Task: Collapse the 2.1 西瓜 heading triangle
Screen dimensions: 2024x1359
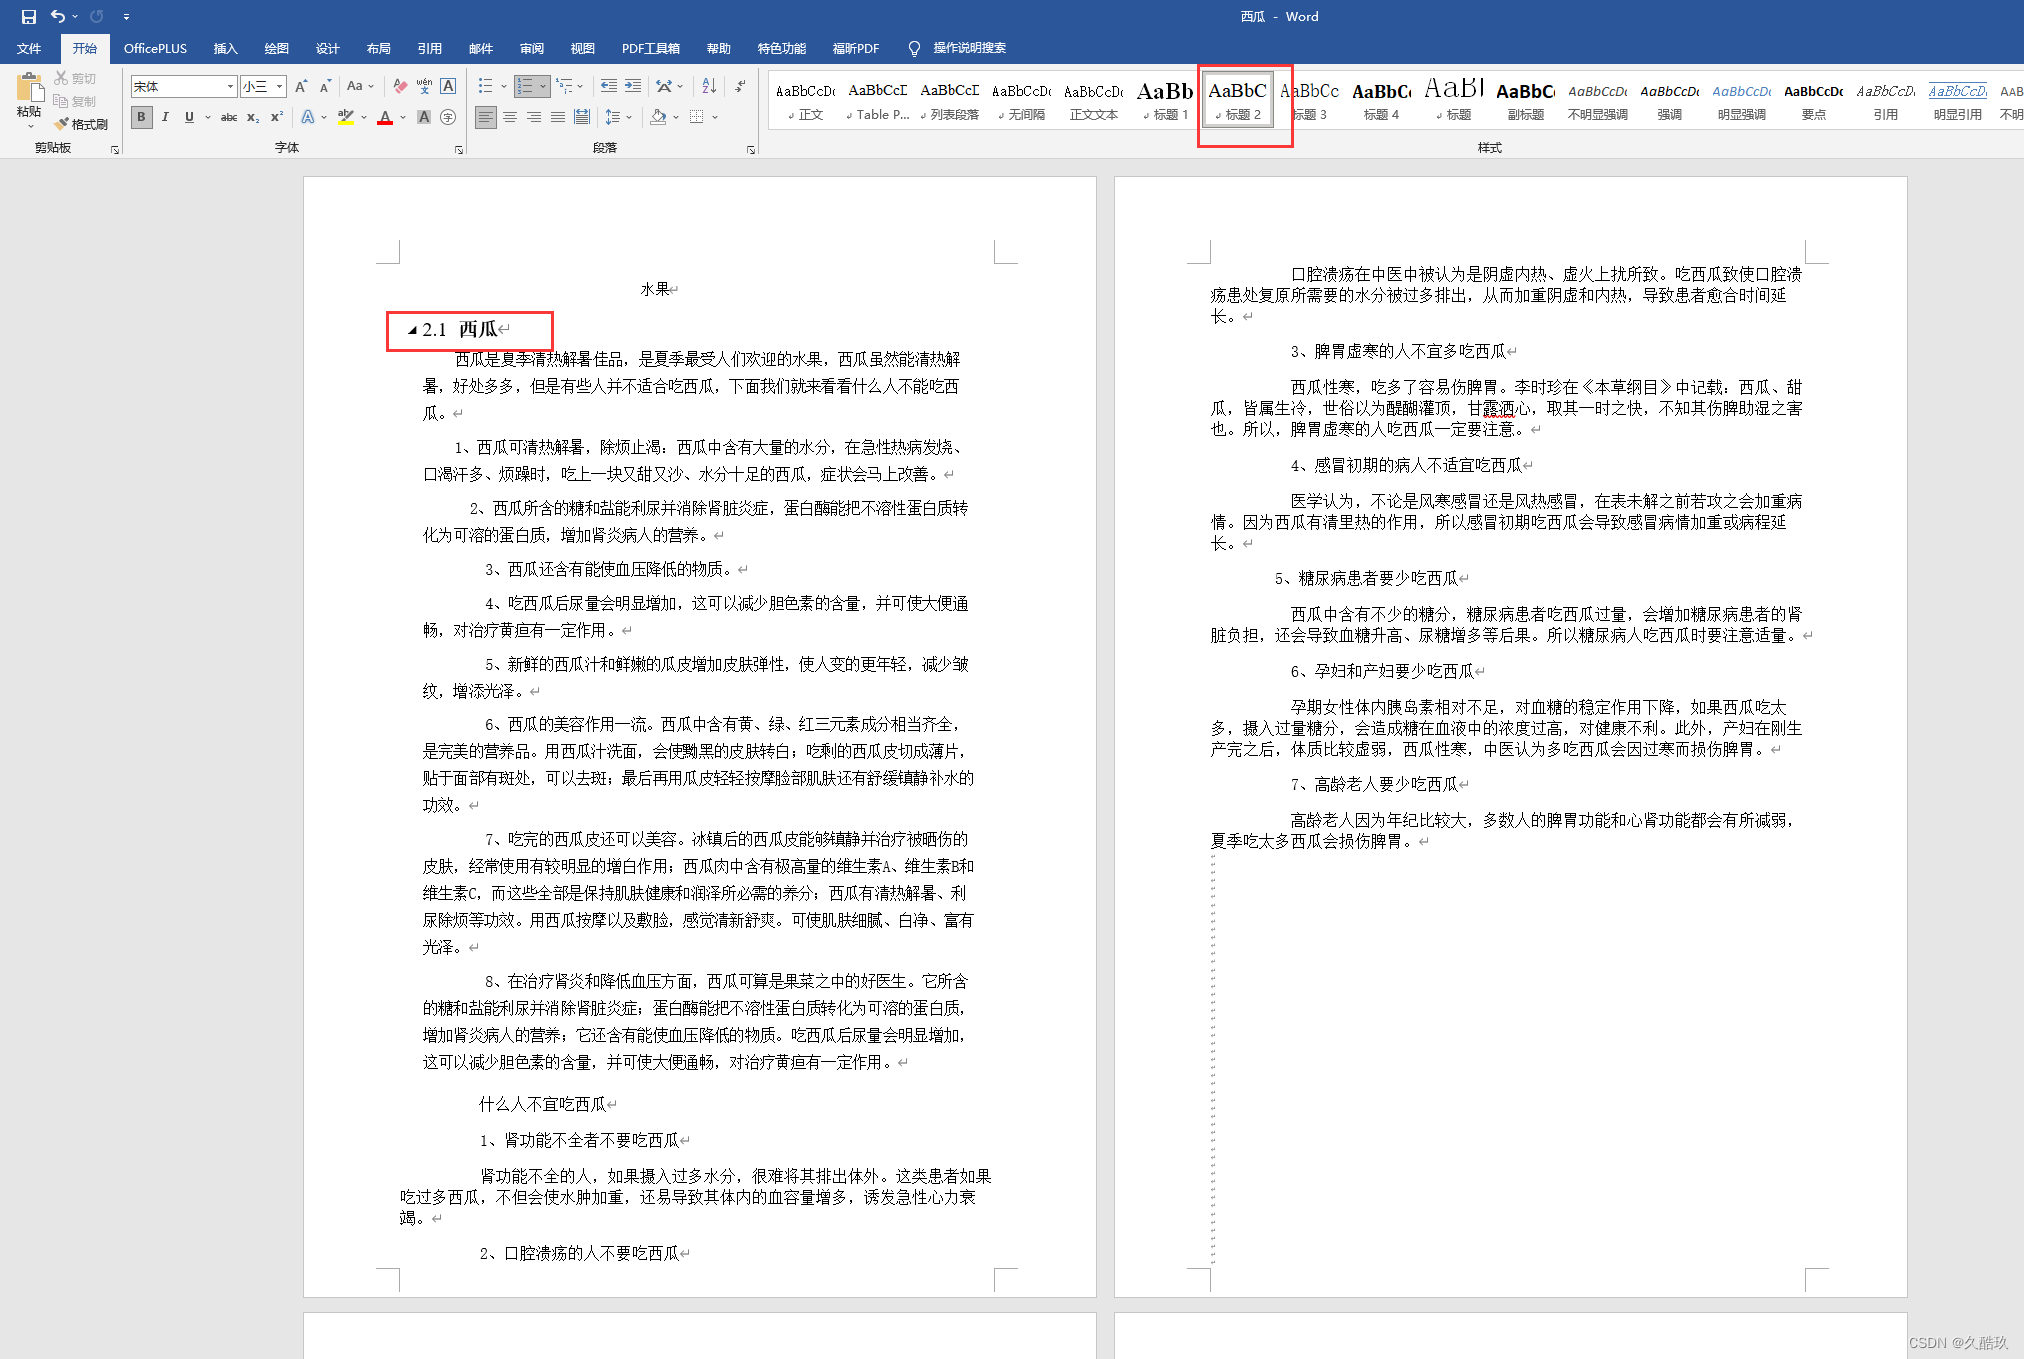Action: 412,330
